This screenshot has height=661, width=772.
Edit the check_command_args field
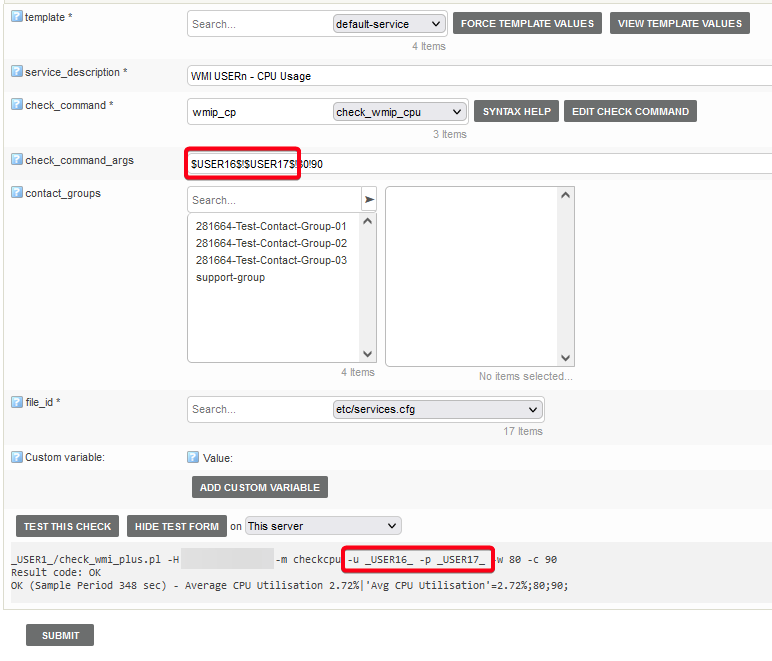click(x=480, y=163)
